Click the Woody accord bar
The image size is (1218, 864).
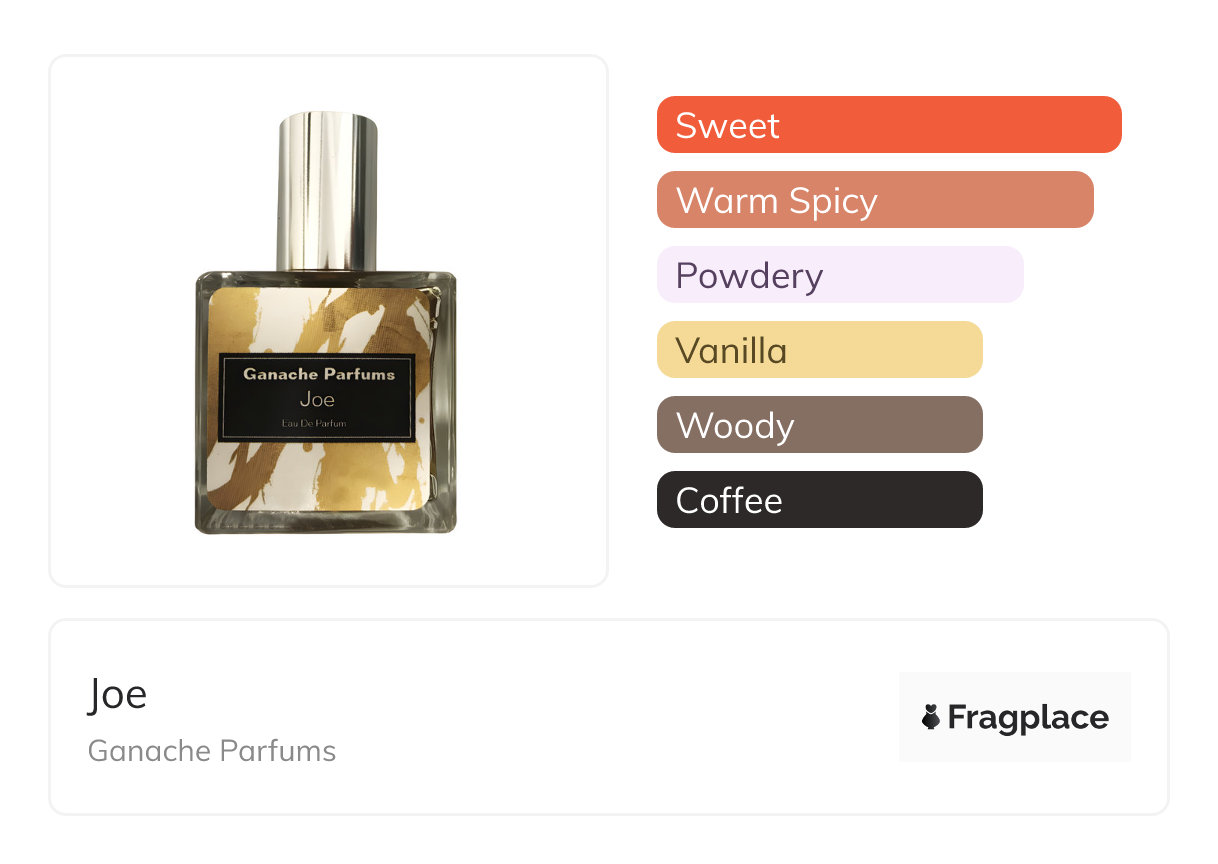820,425
